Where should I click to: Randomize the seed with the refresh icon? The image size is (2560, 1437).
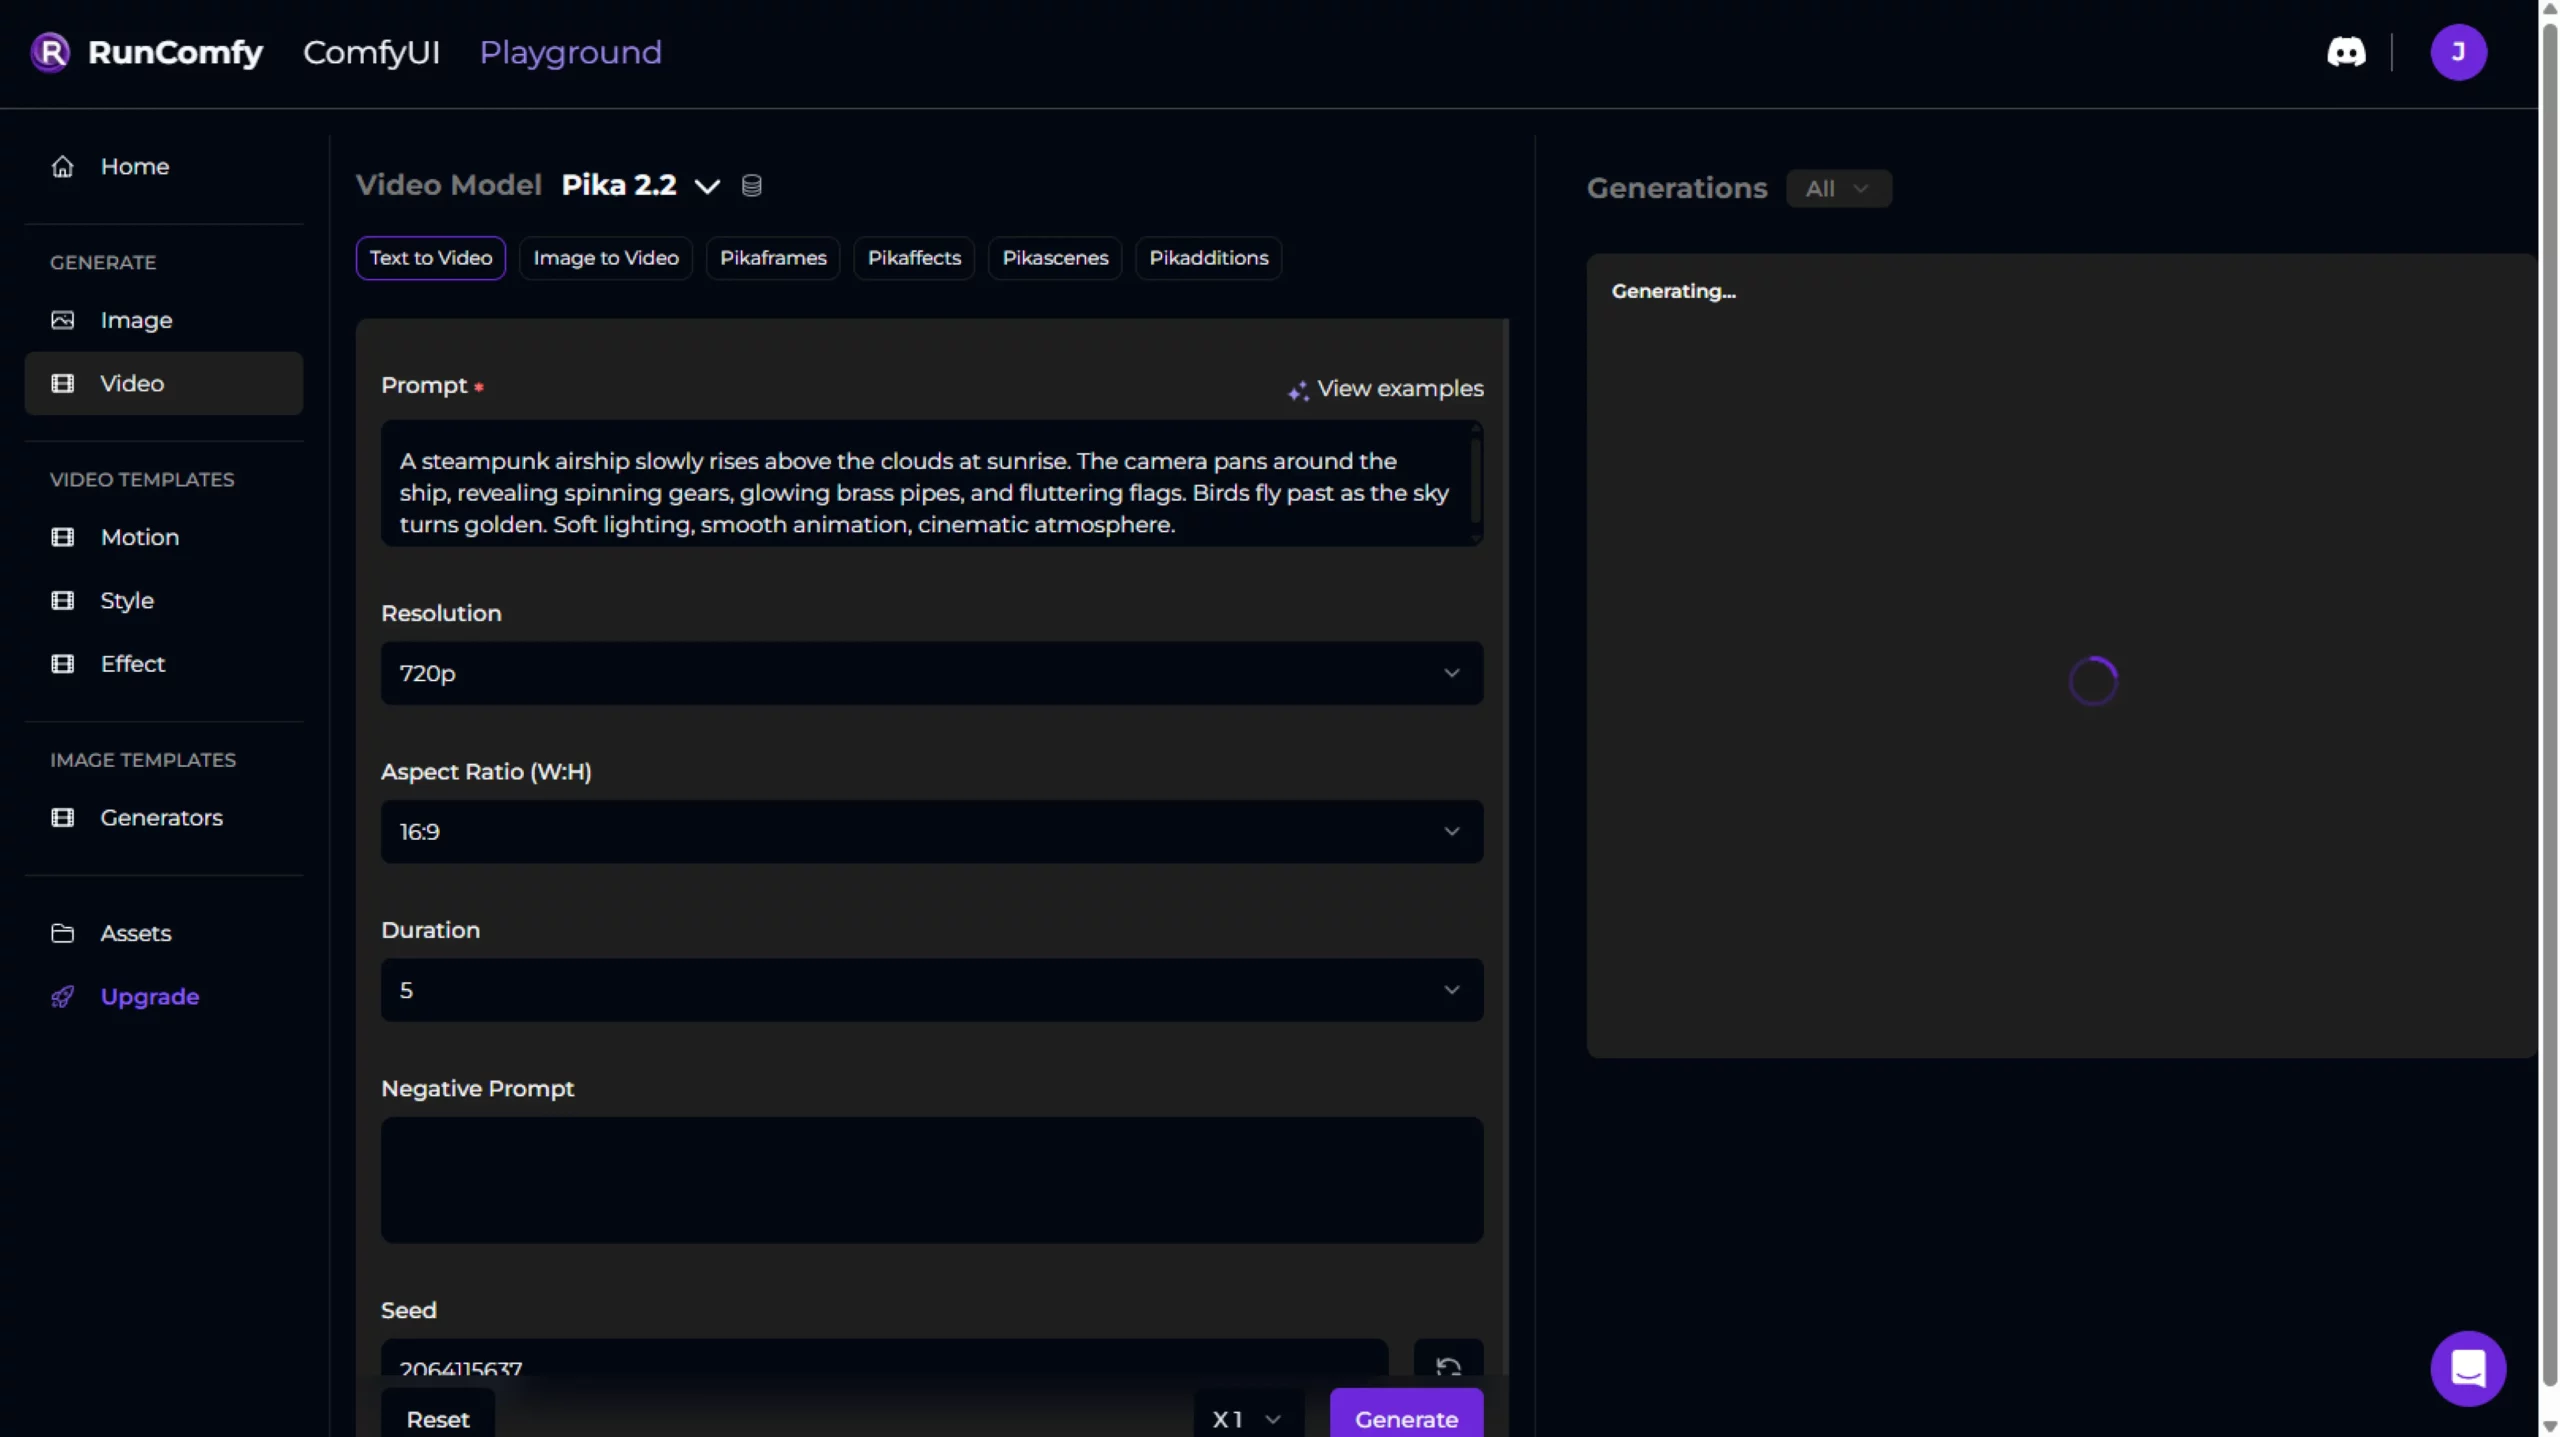(x=1447, y=1365)
